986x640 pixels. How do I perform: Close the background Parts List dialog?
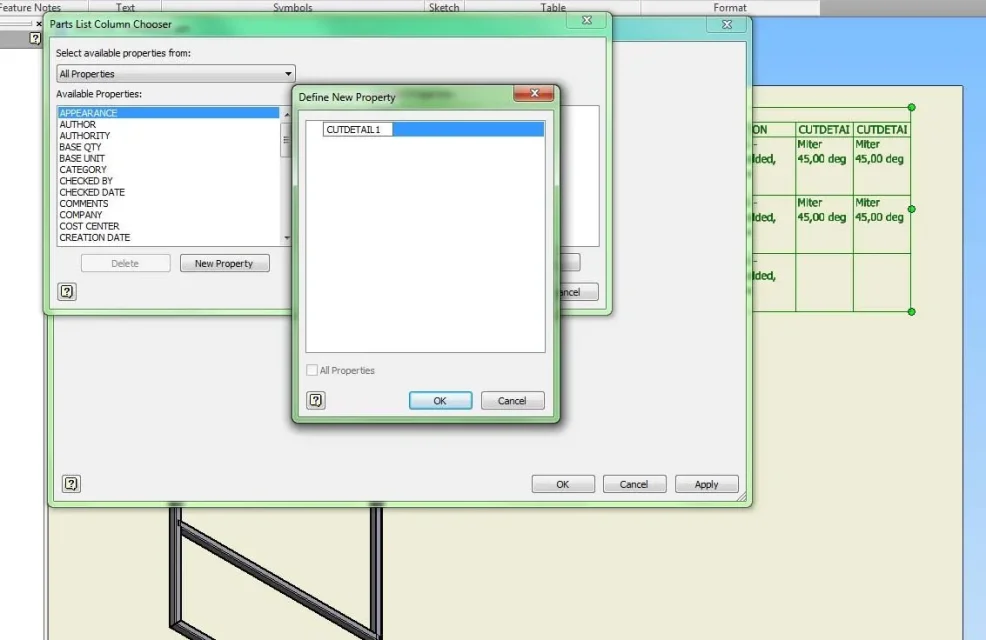(x=727, y=25)
